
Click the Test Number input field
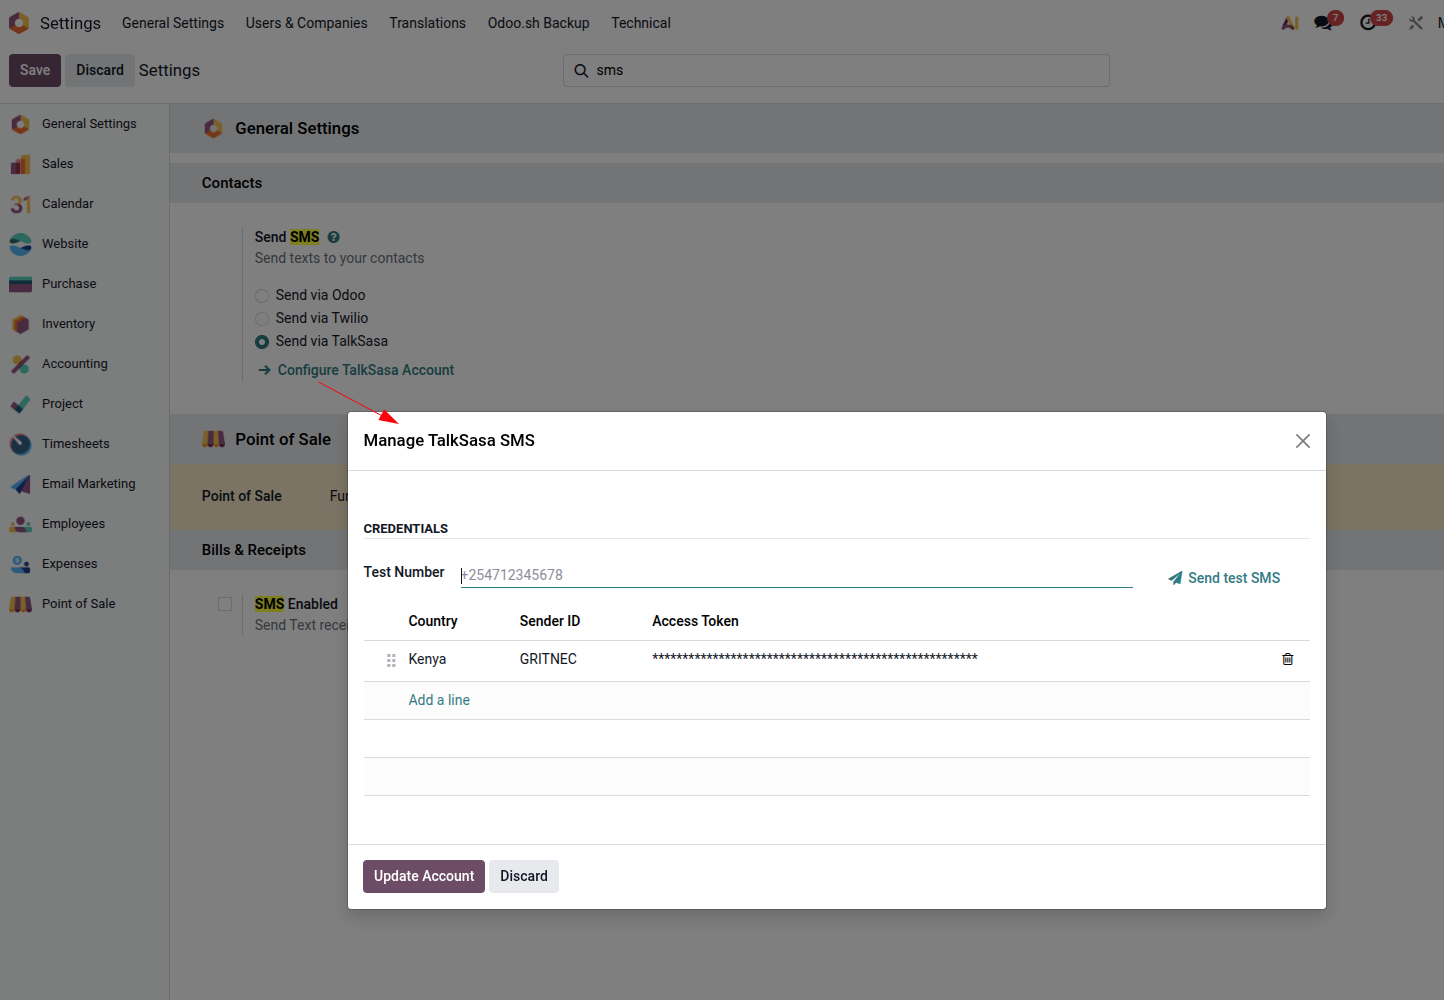[796, 575]
